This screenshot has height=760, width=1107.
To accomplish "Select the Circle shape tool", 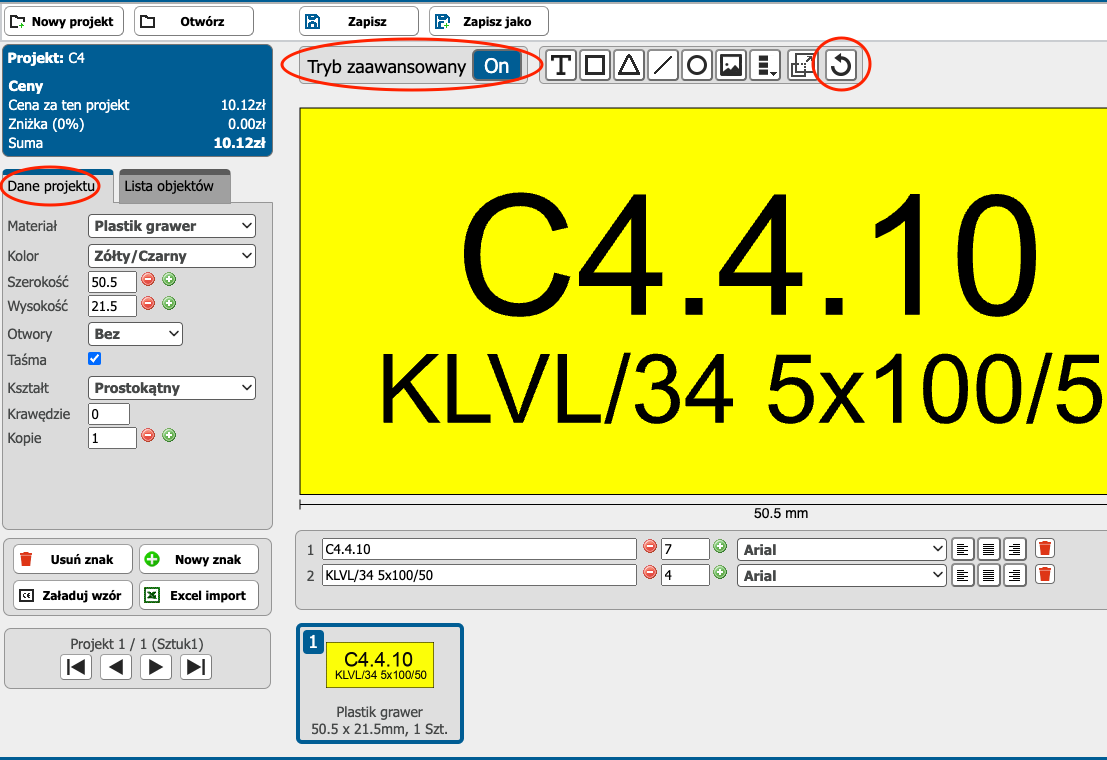I will coord(697,67).
